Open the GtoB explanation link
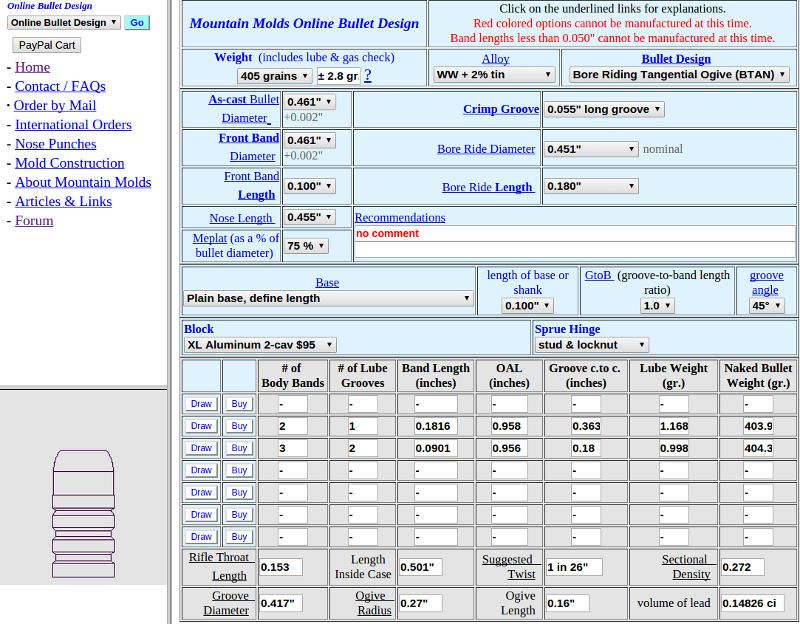The image size is (800, 624). 599,275
